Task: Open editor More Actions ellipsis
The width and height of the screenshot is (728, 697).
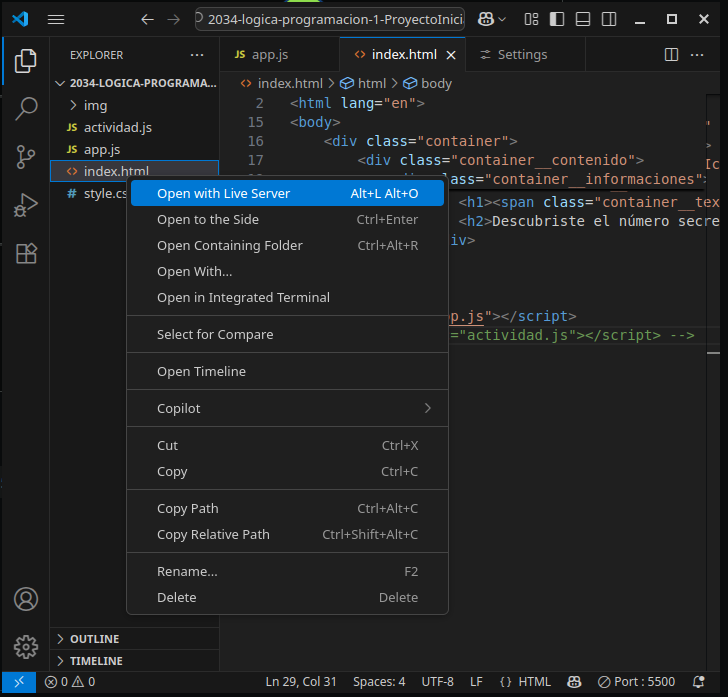Action: [697, 55]
